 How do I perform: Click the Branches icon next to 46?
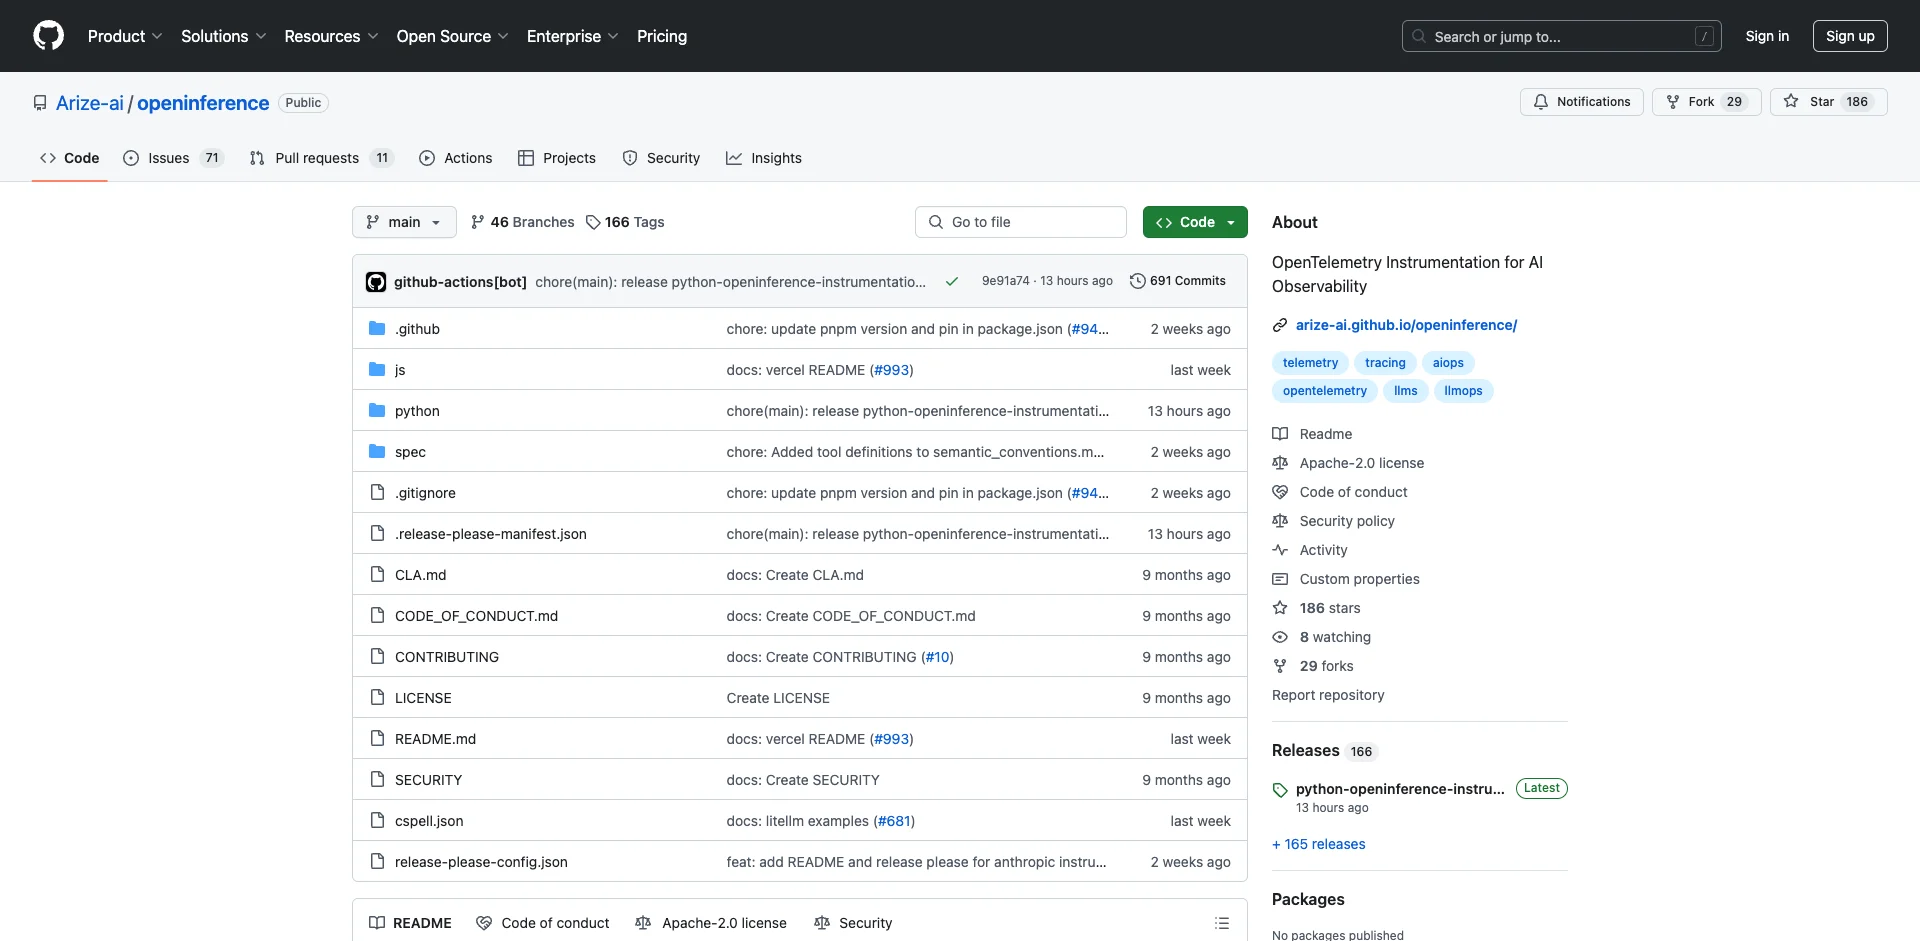(478, 222)
